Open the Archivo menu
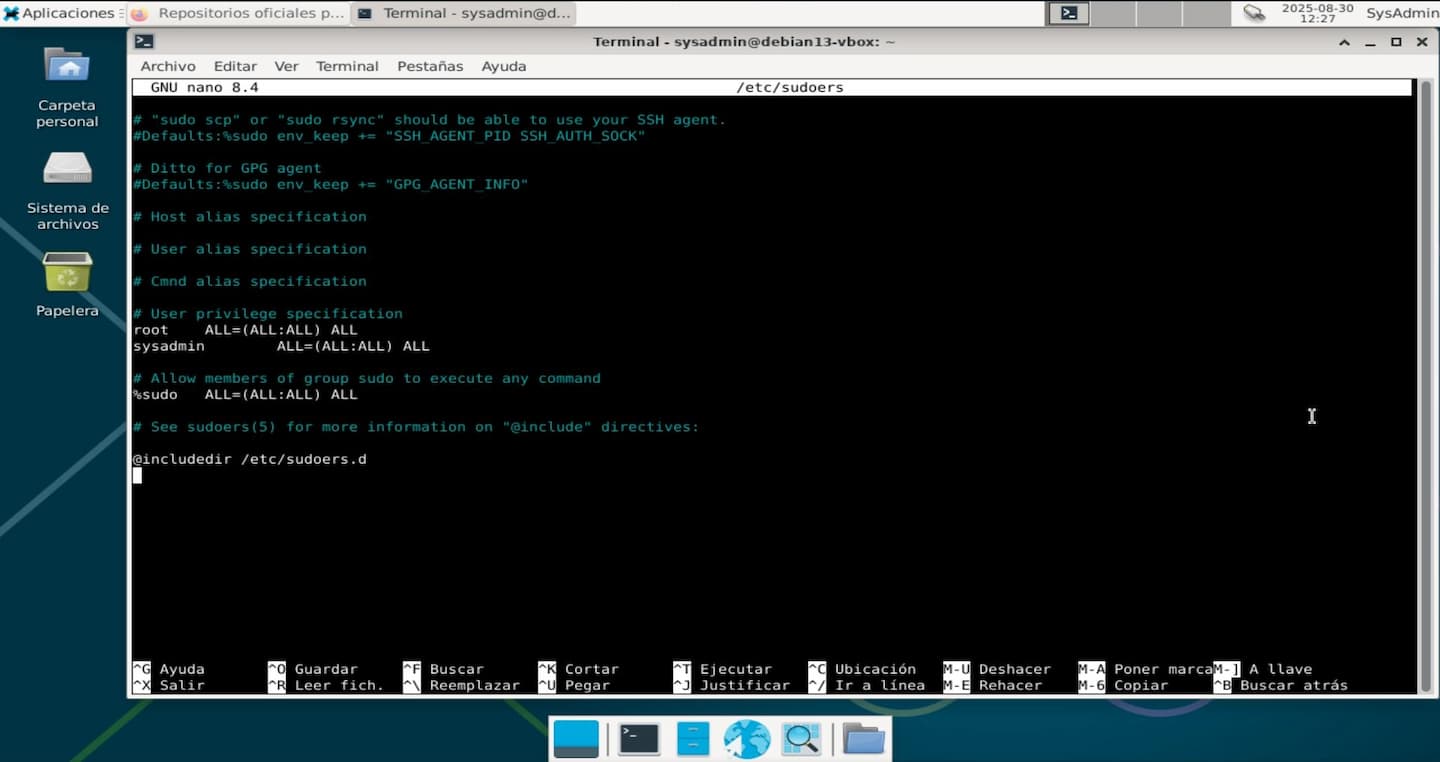Viewport: 1440px width, 762px height. (x=167, y=66)
